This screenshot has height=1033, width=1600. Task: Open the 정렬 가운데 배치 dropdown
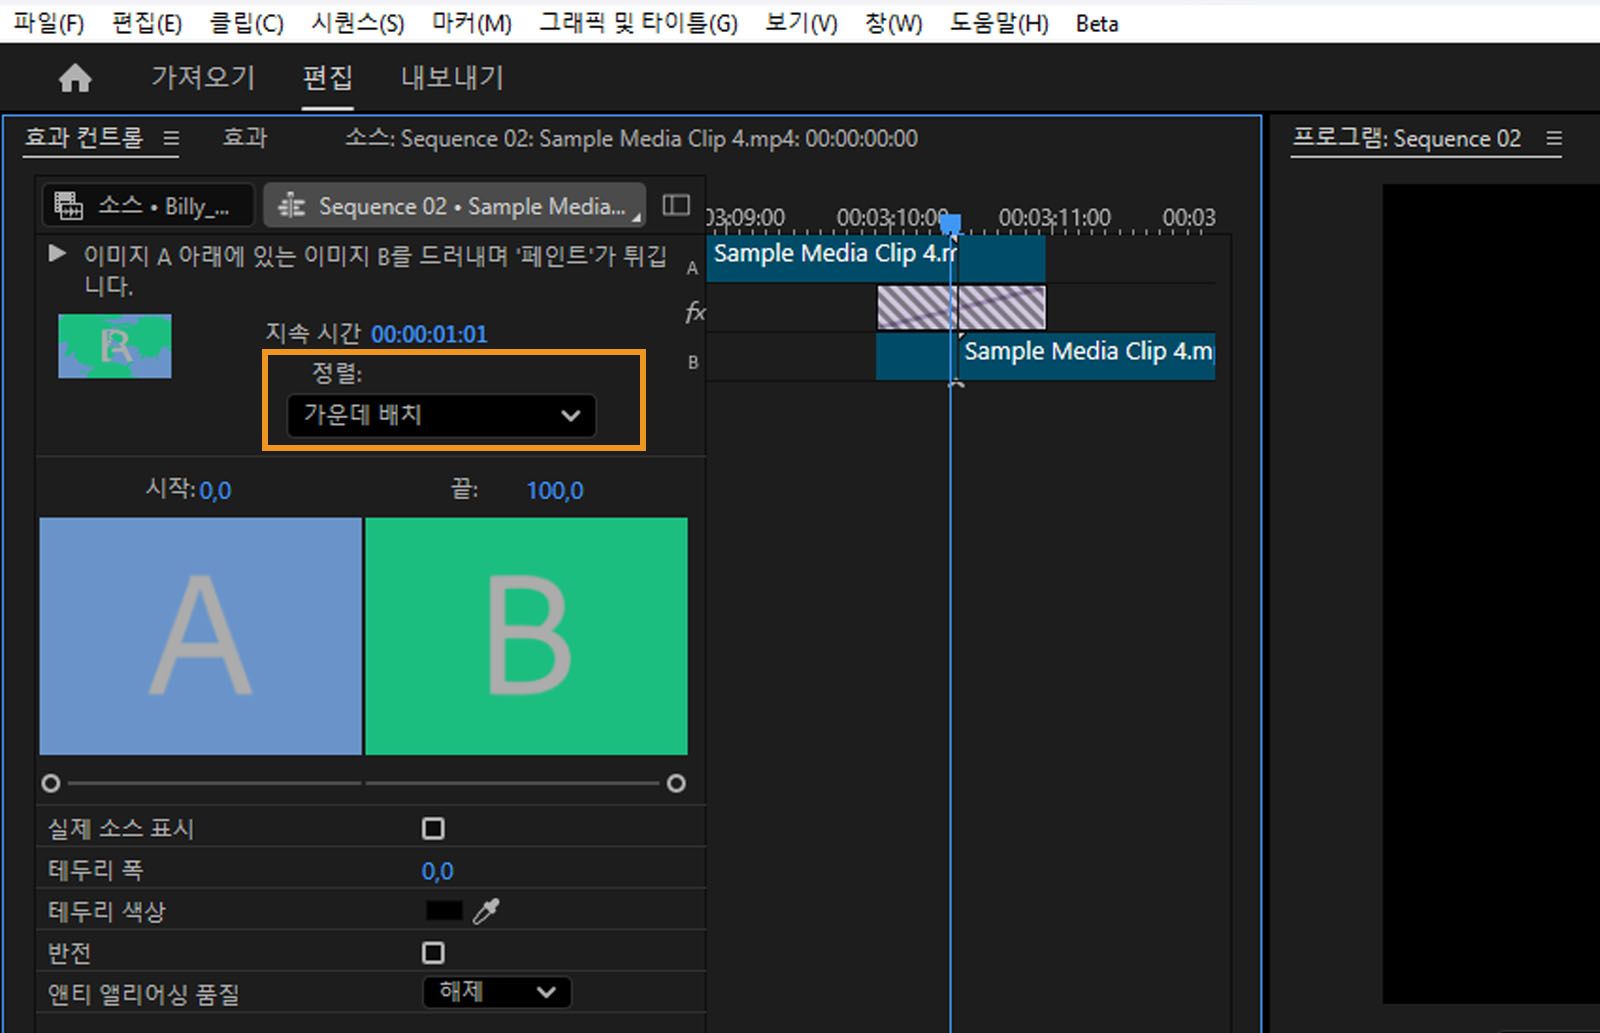tap(441, 415)
